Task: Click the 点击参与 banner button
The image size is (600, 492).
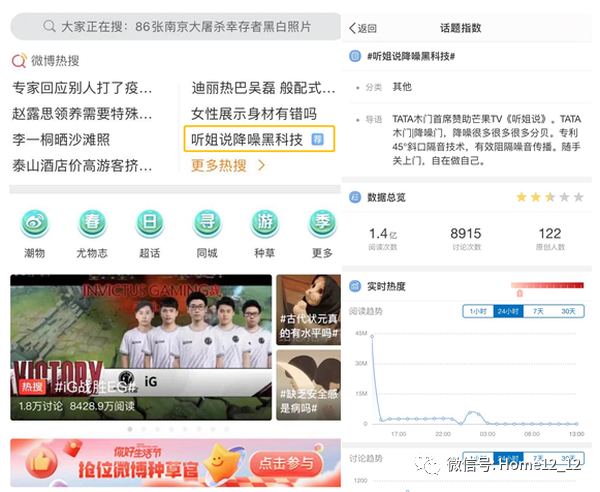Action: coord(286,463)
